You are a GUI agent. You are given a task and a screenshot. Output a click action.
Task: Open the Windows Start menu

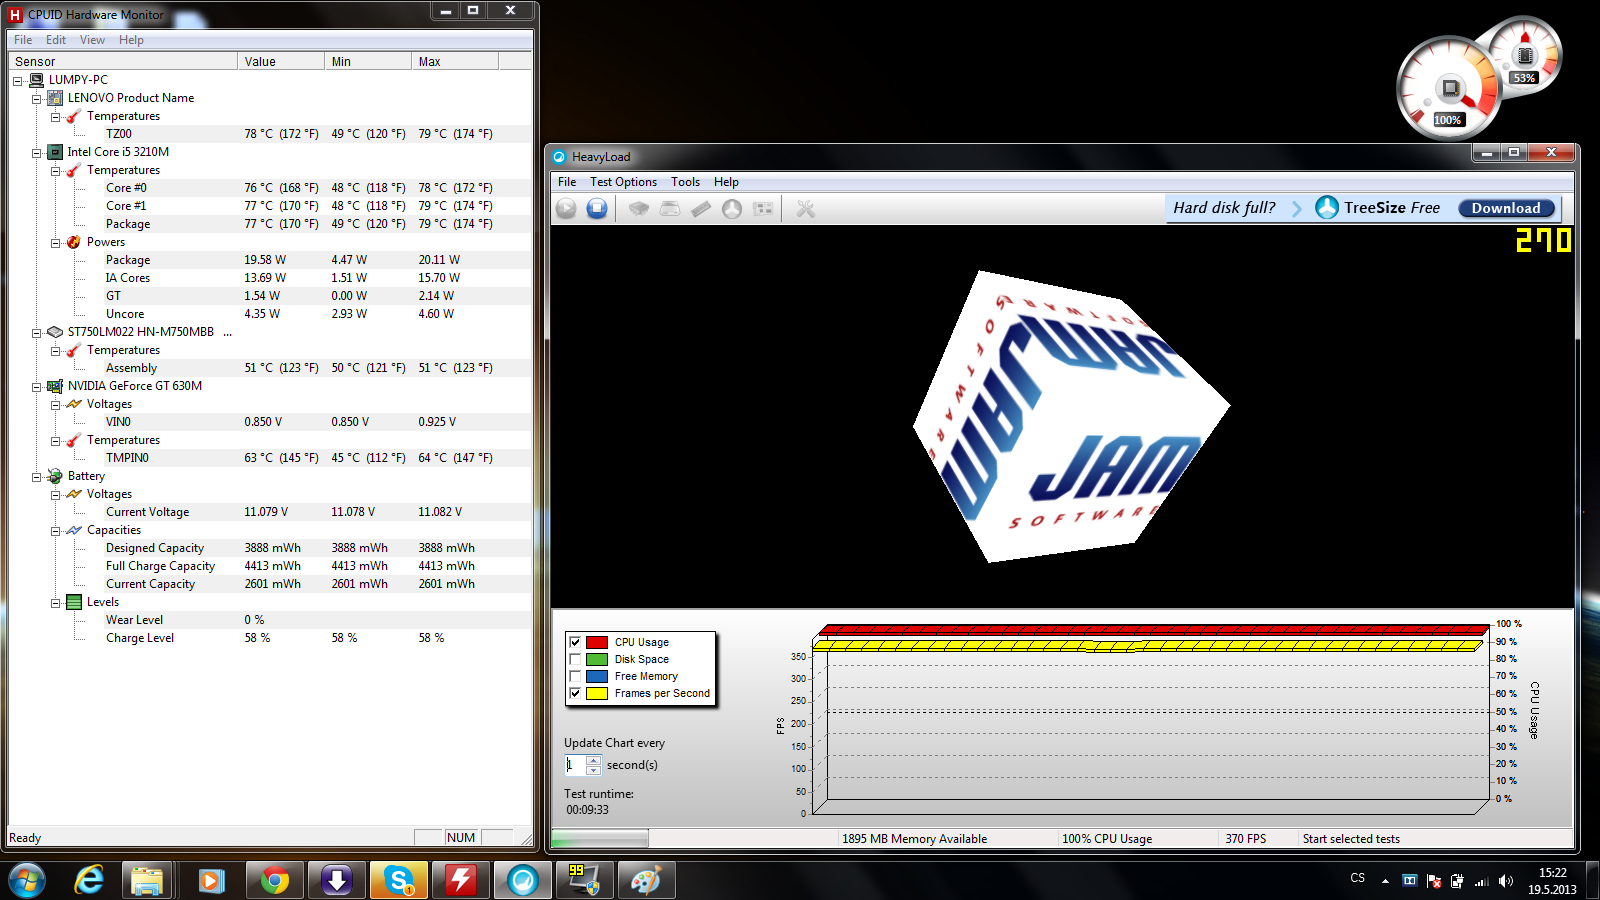[27, 880]
